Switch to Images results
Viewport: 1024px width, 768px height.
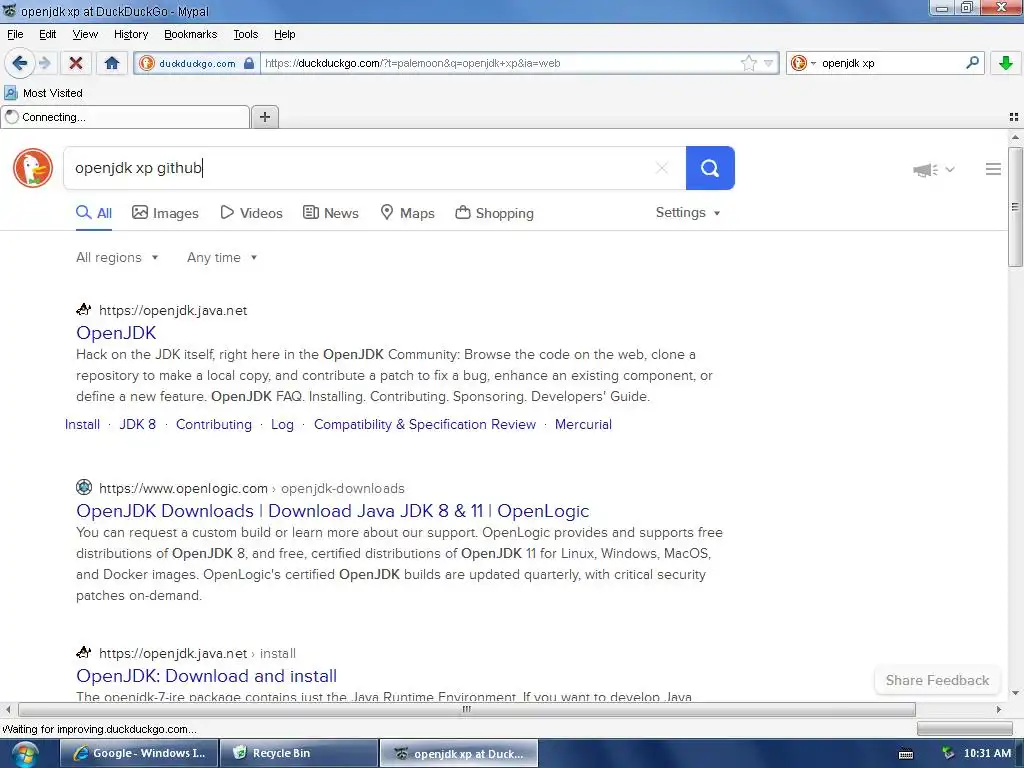tap(165, 213)
